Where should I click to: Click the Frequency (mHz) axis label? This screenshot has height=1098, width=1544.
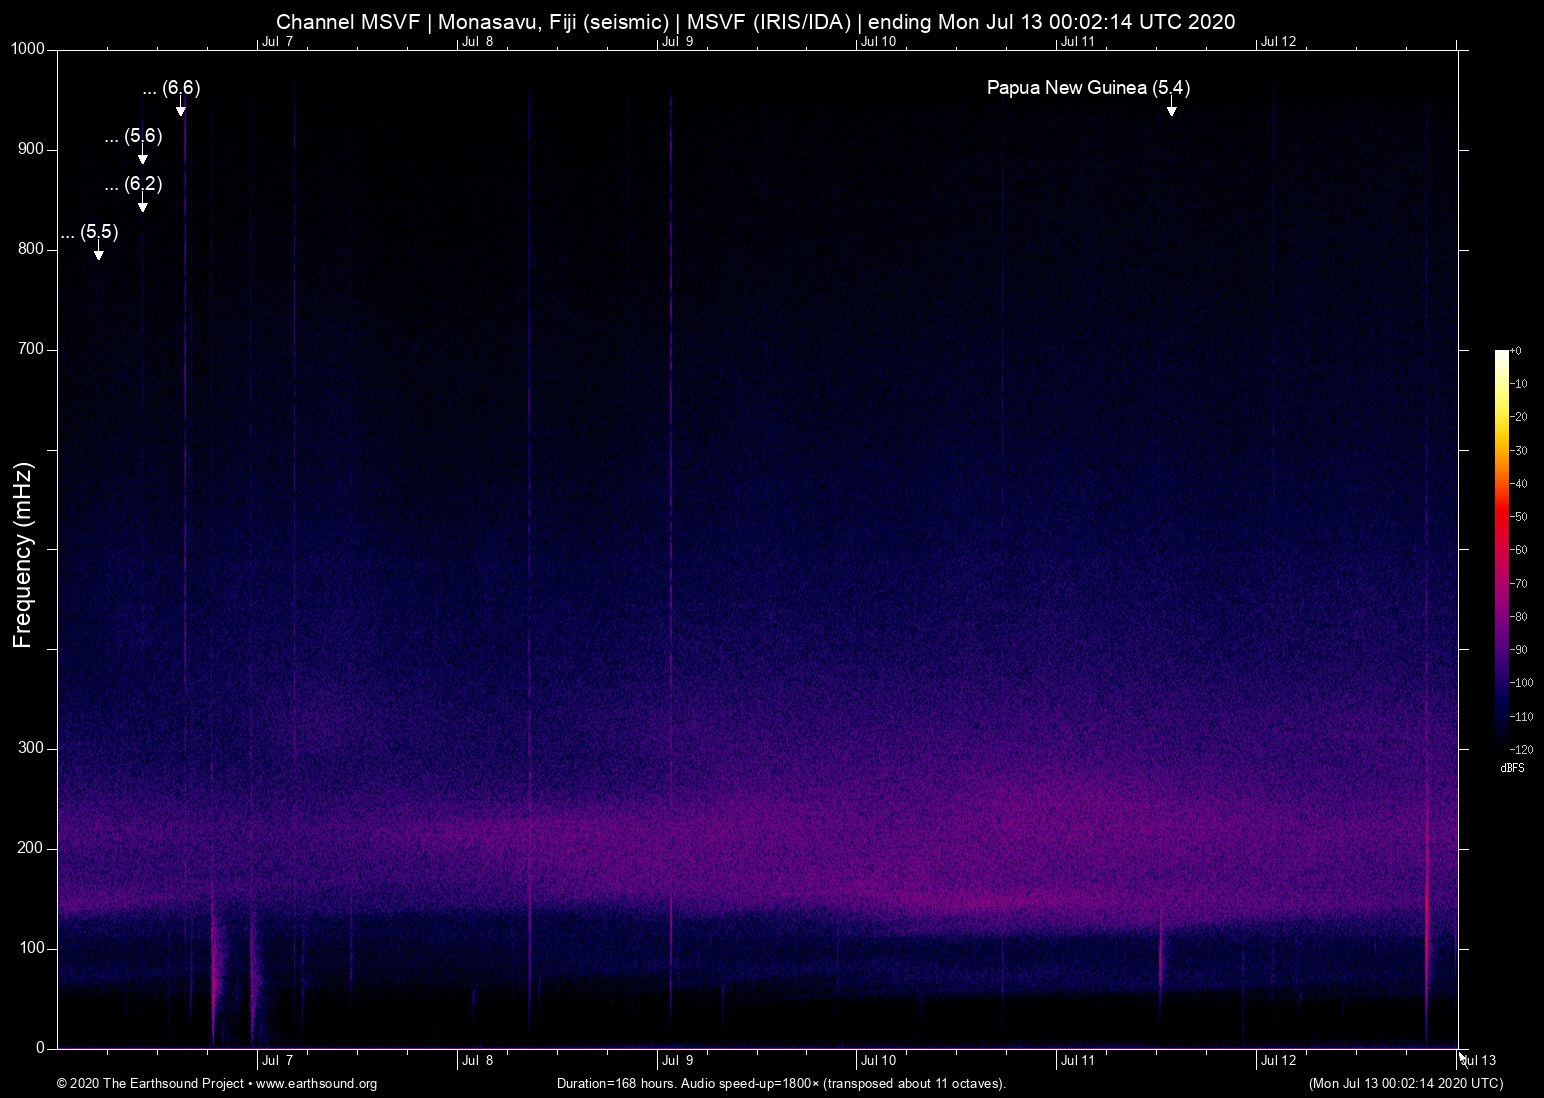pyautogui.click(x=22, y=550)
